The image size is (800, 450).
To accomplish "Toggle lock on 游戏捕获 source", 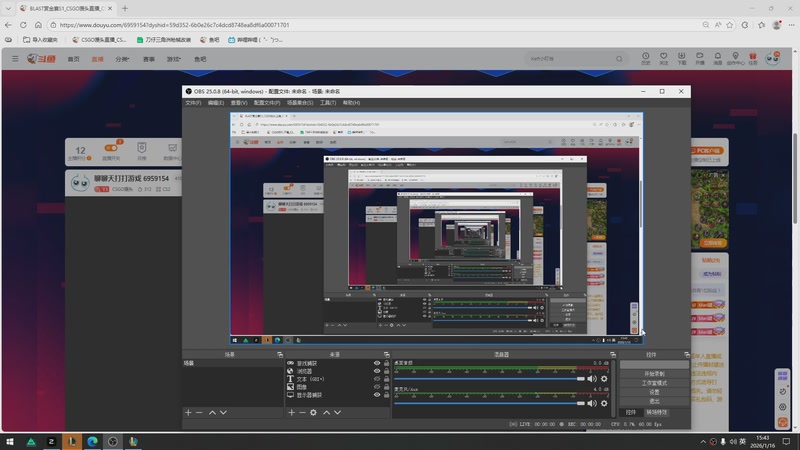I will coord(386,363).
